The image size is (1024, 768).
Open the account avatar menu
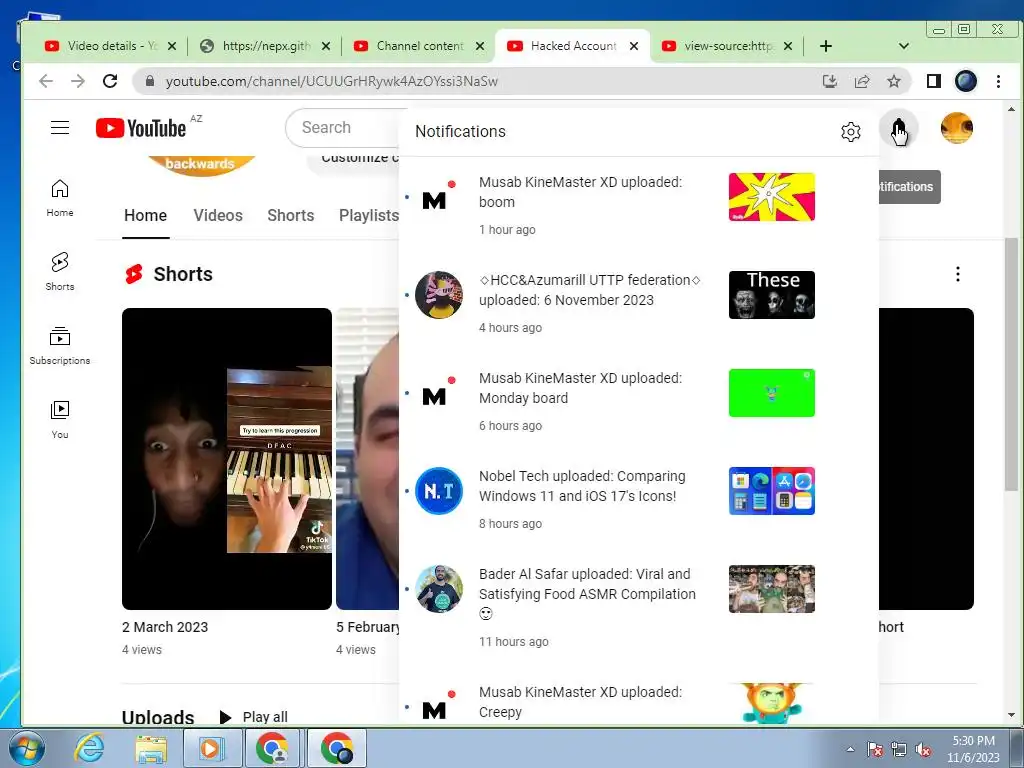957,128
